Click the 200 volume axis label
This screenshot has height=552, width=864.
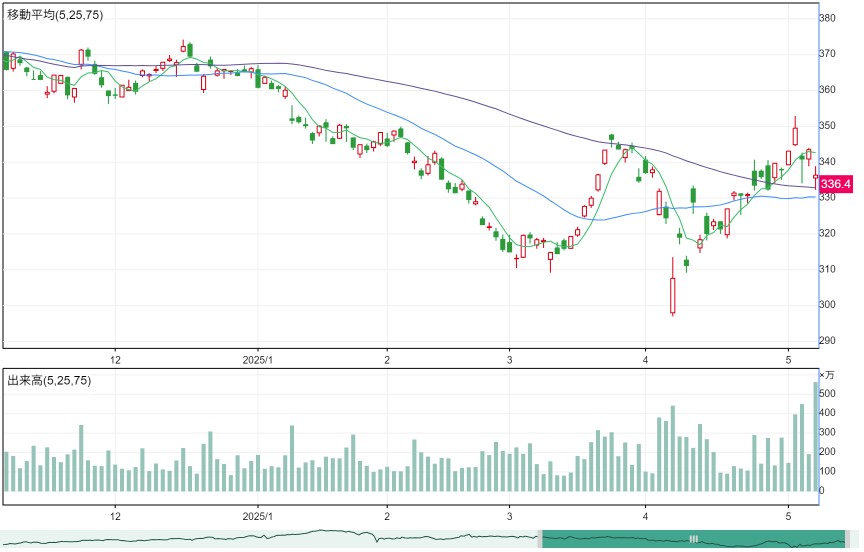point(828,452)
